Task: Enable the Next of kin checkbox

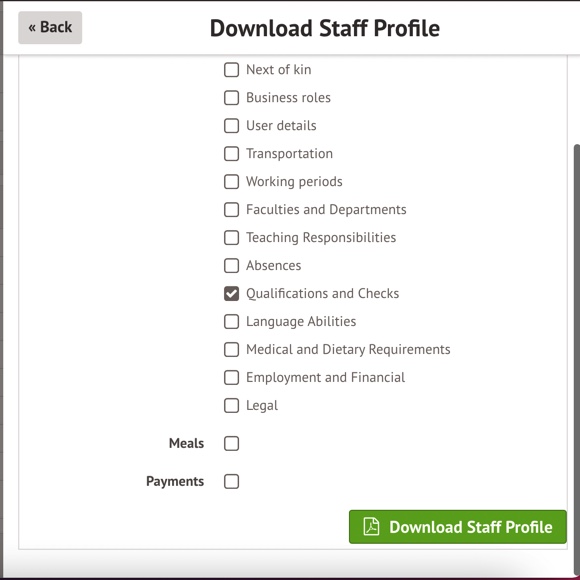Action: click(x=232, y=70)
